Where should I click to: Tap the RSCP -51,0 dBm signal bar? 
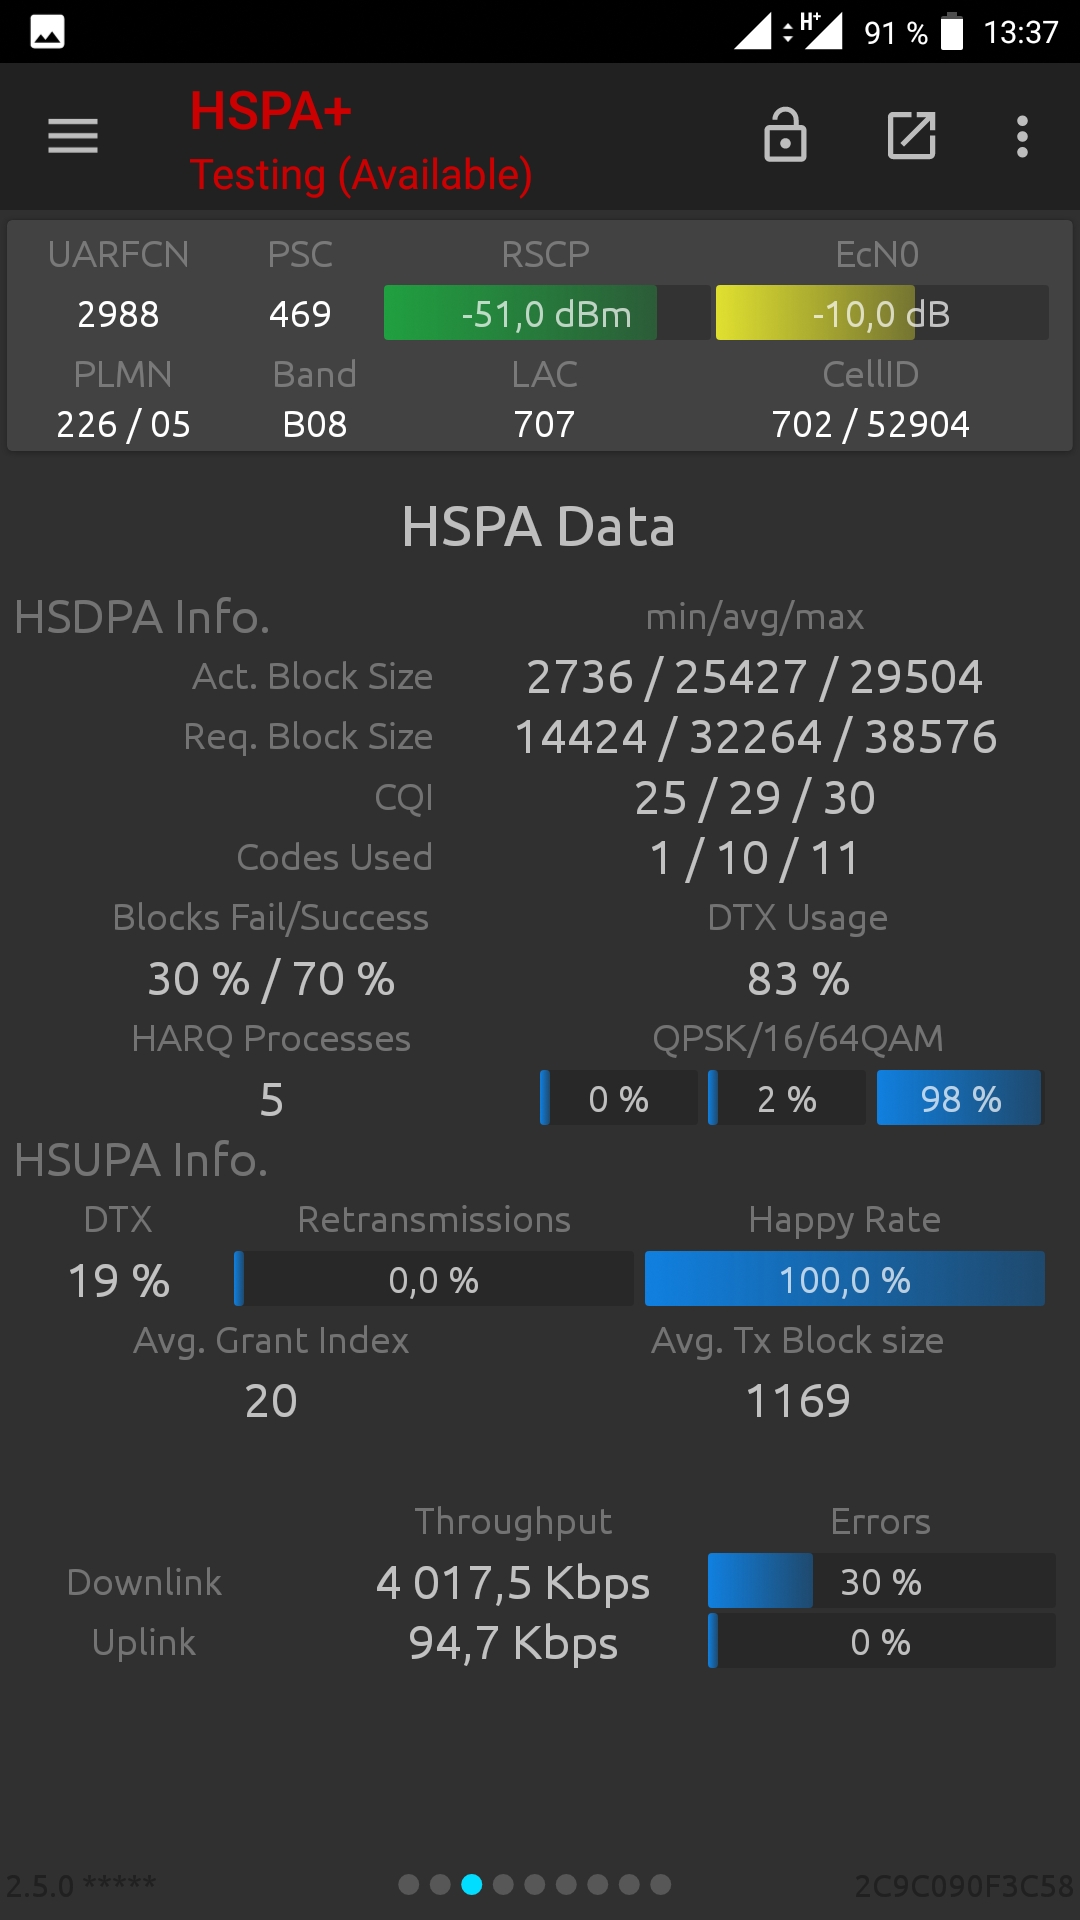click(546, 314)
